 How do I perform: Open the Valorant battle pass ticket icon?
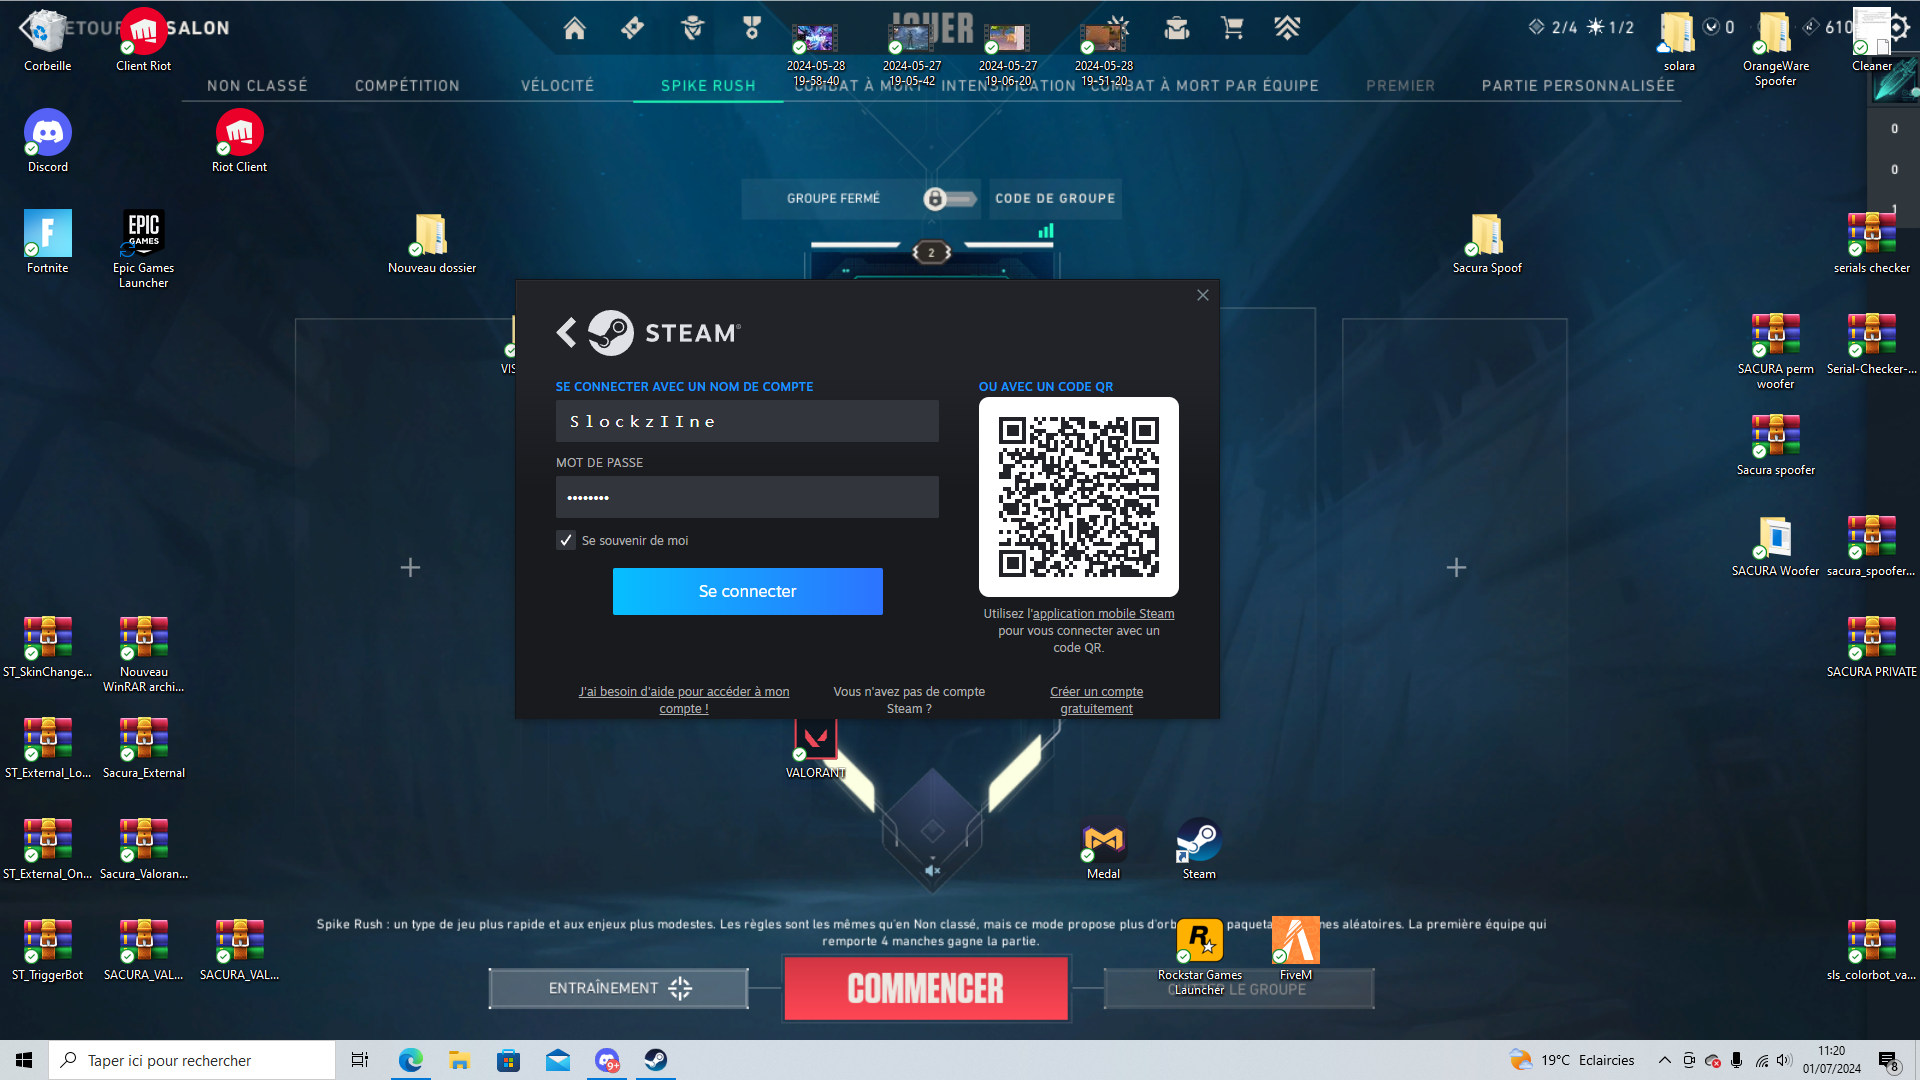click(632, 29)
